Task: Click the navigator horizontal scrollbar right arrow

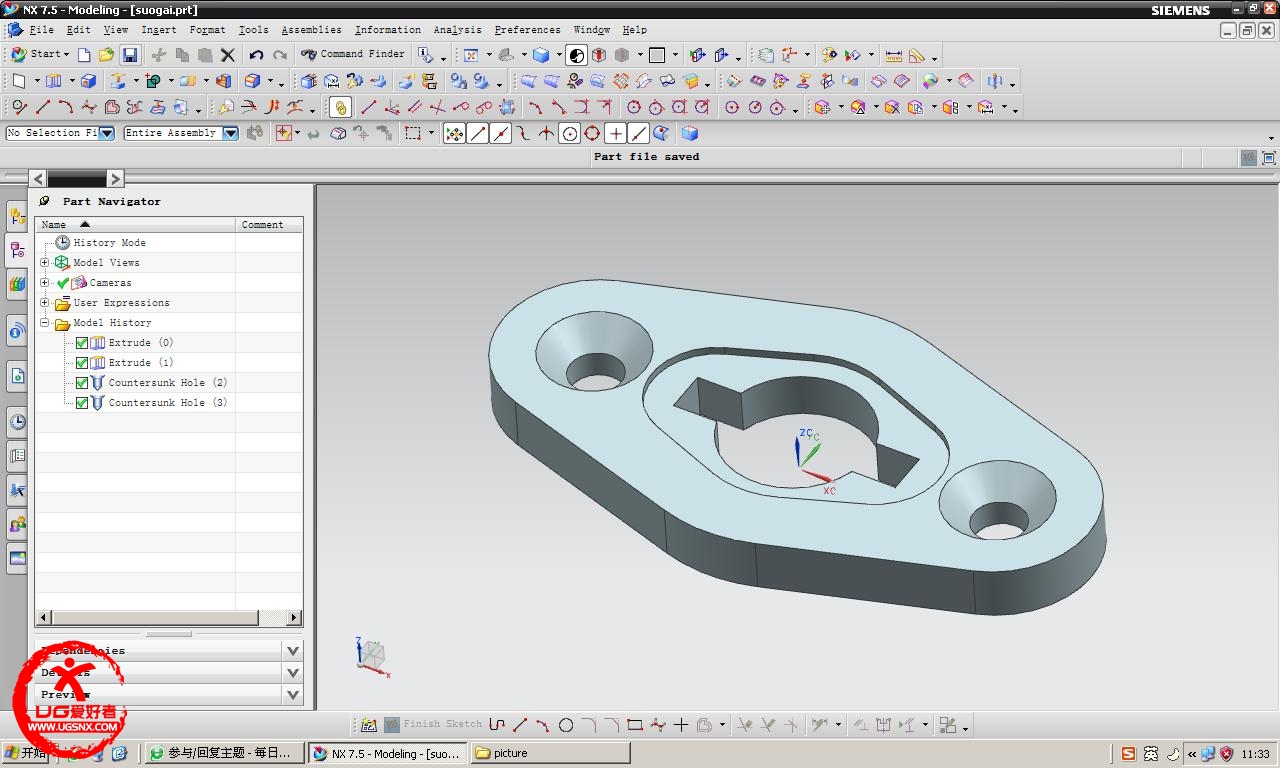Action: click(294, 618)
